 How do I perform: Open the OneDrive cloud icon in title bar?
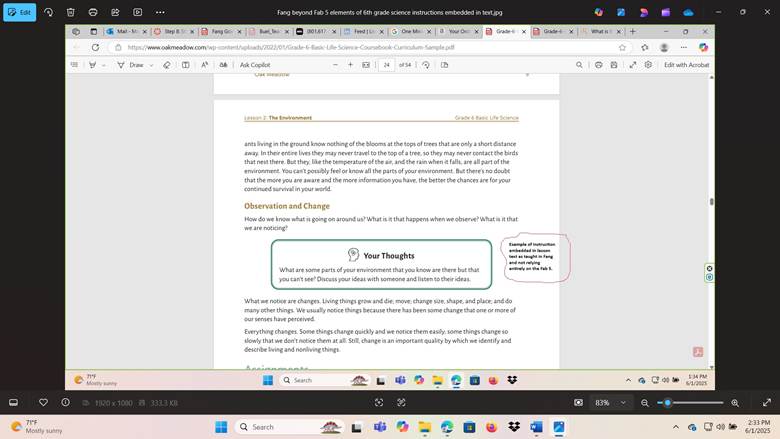coord(687,12)
